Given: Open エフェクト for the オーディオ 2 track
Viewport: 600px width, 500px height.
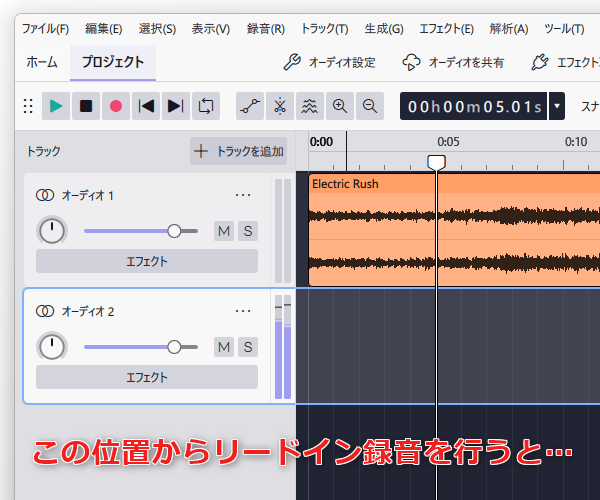Looking at the screenshot, I should [x=147, y=377].
